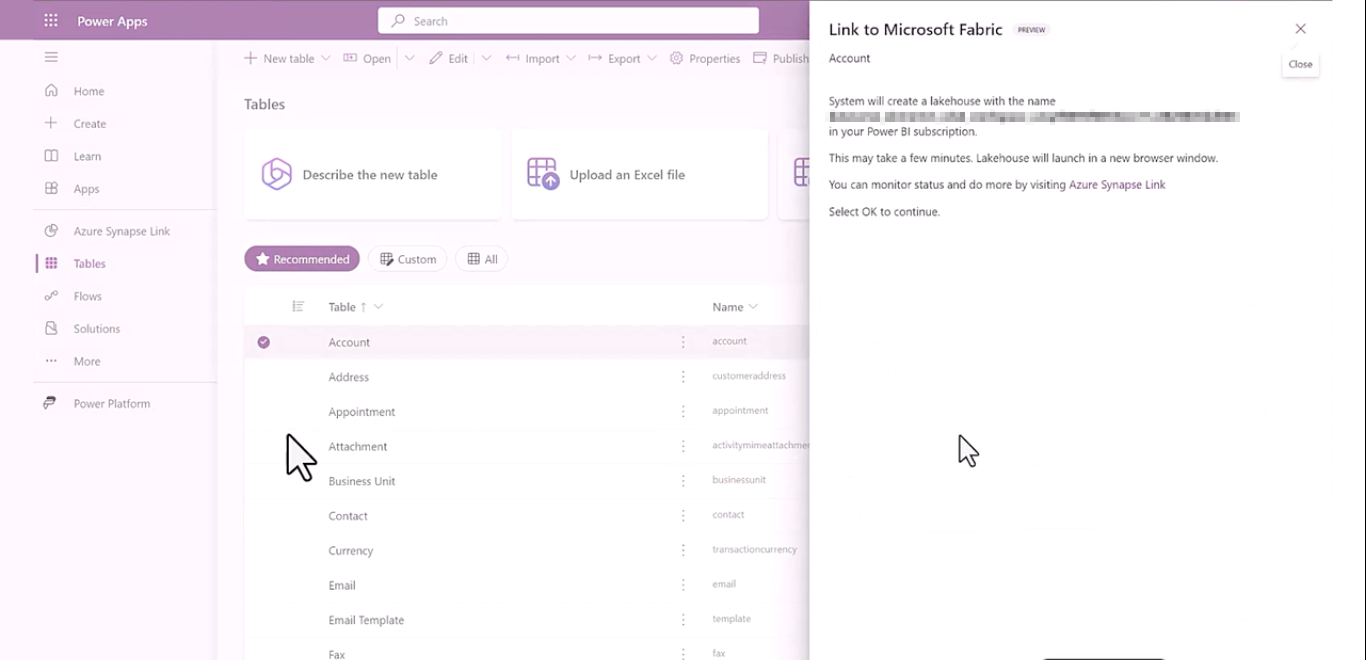The image size is (1366, 660).
Task: Open the app launcher waffle icon
Action: point(51,21)
